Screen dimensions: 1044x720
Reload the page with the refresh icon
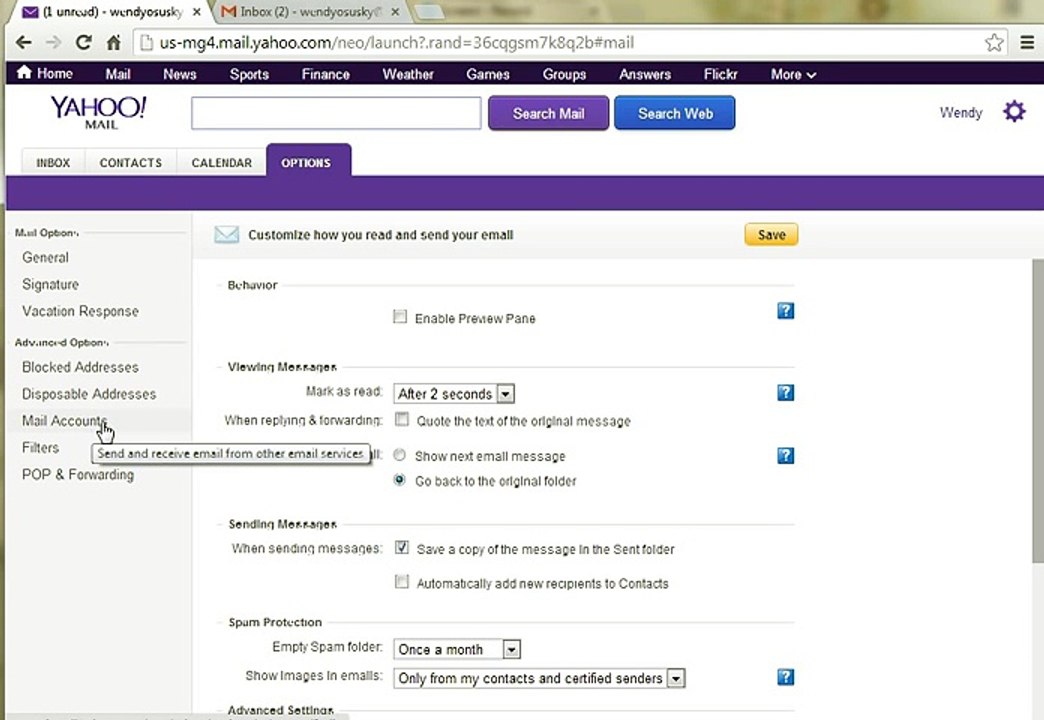pos(83,43)
